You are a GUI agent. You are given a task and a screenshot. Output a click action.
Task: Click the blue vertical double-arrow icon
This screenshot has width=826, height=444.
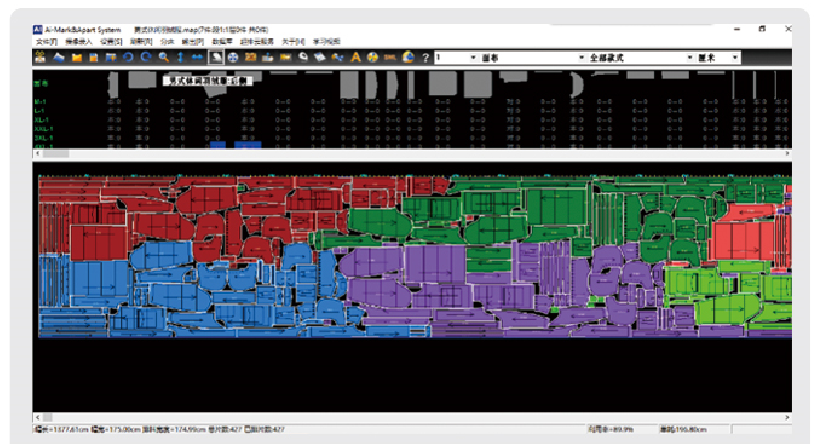(181, 58)
